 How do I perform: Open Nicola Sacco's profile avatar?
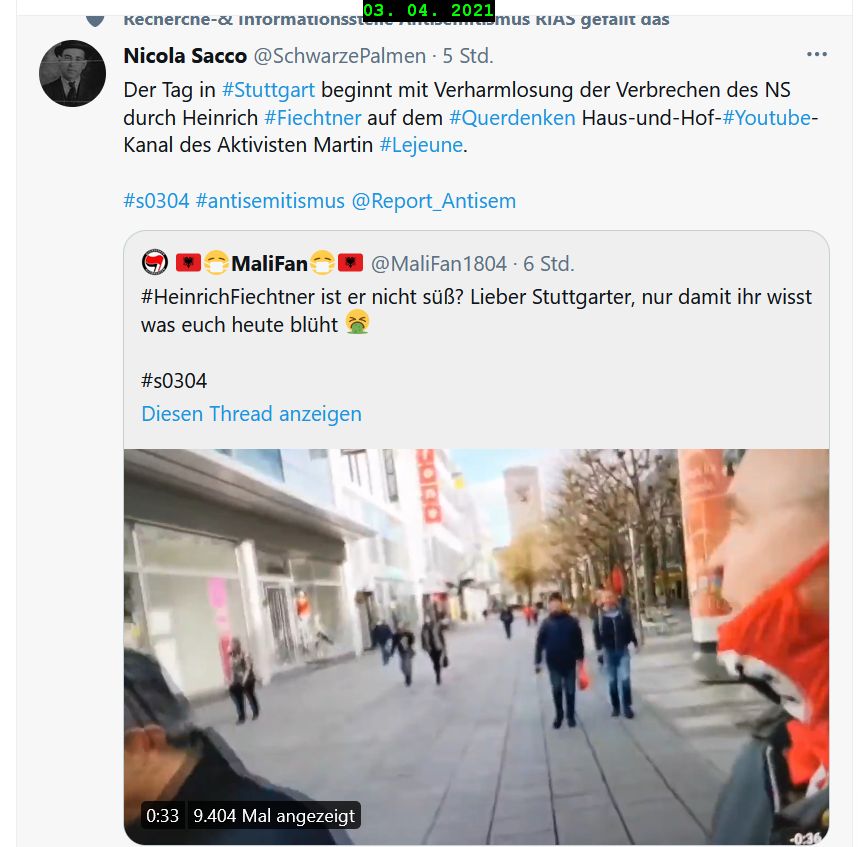(x=72, y=73)
